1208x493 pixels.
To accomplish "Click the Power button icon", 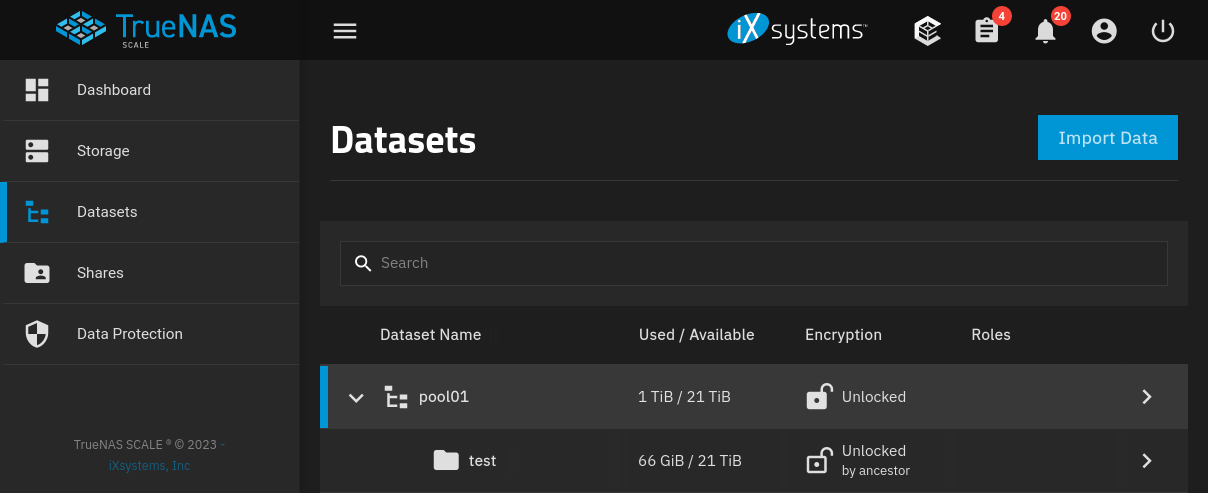I will point(1162,31).
